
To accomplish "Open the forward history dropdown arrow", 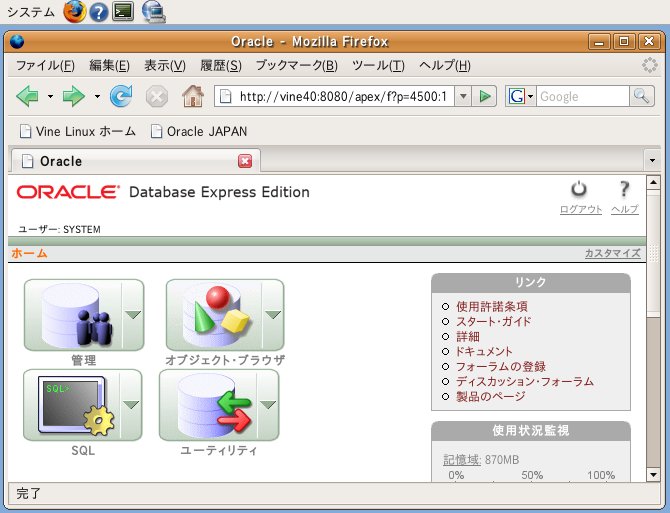I will pos(97,97).
